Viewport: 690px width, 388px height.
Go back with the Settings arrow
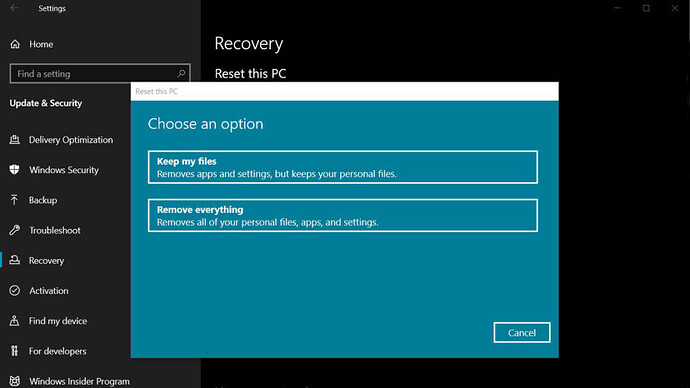15,8
